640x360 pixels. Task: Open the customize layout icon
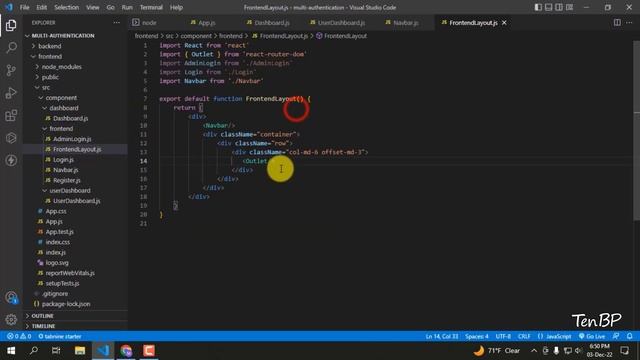click(x=569, y=7)
